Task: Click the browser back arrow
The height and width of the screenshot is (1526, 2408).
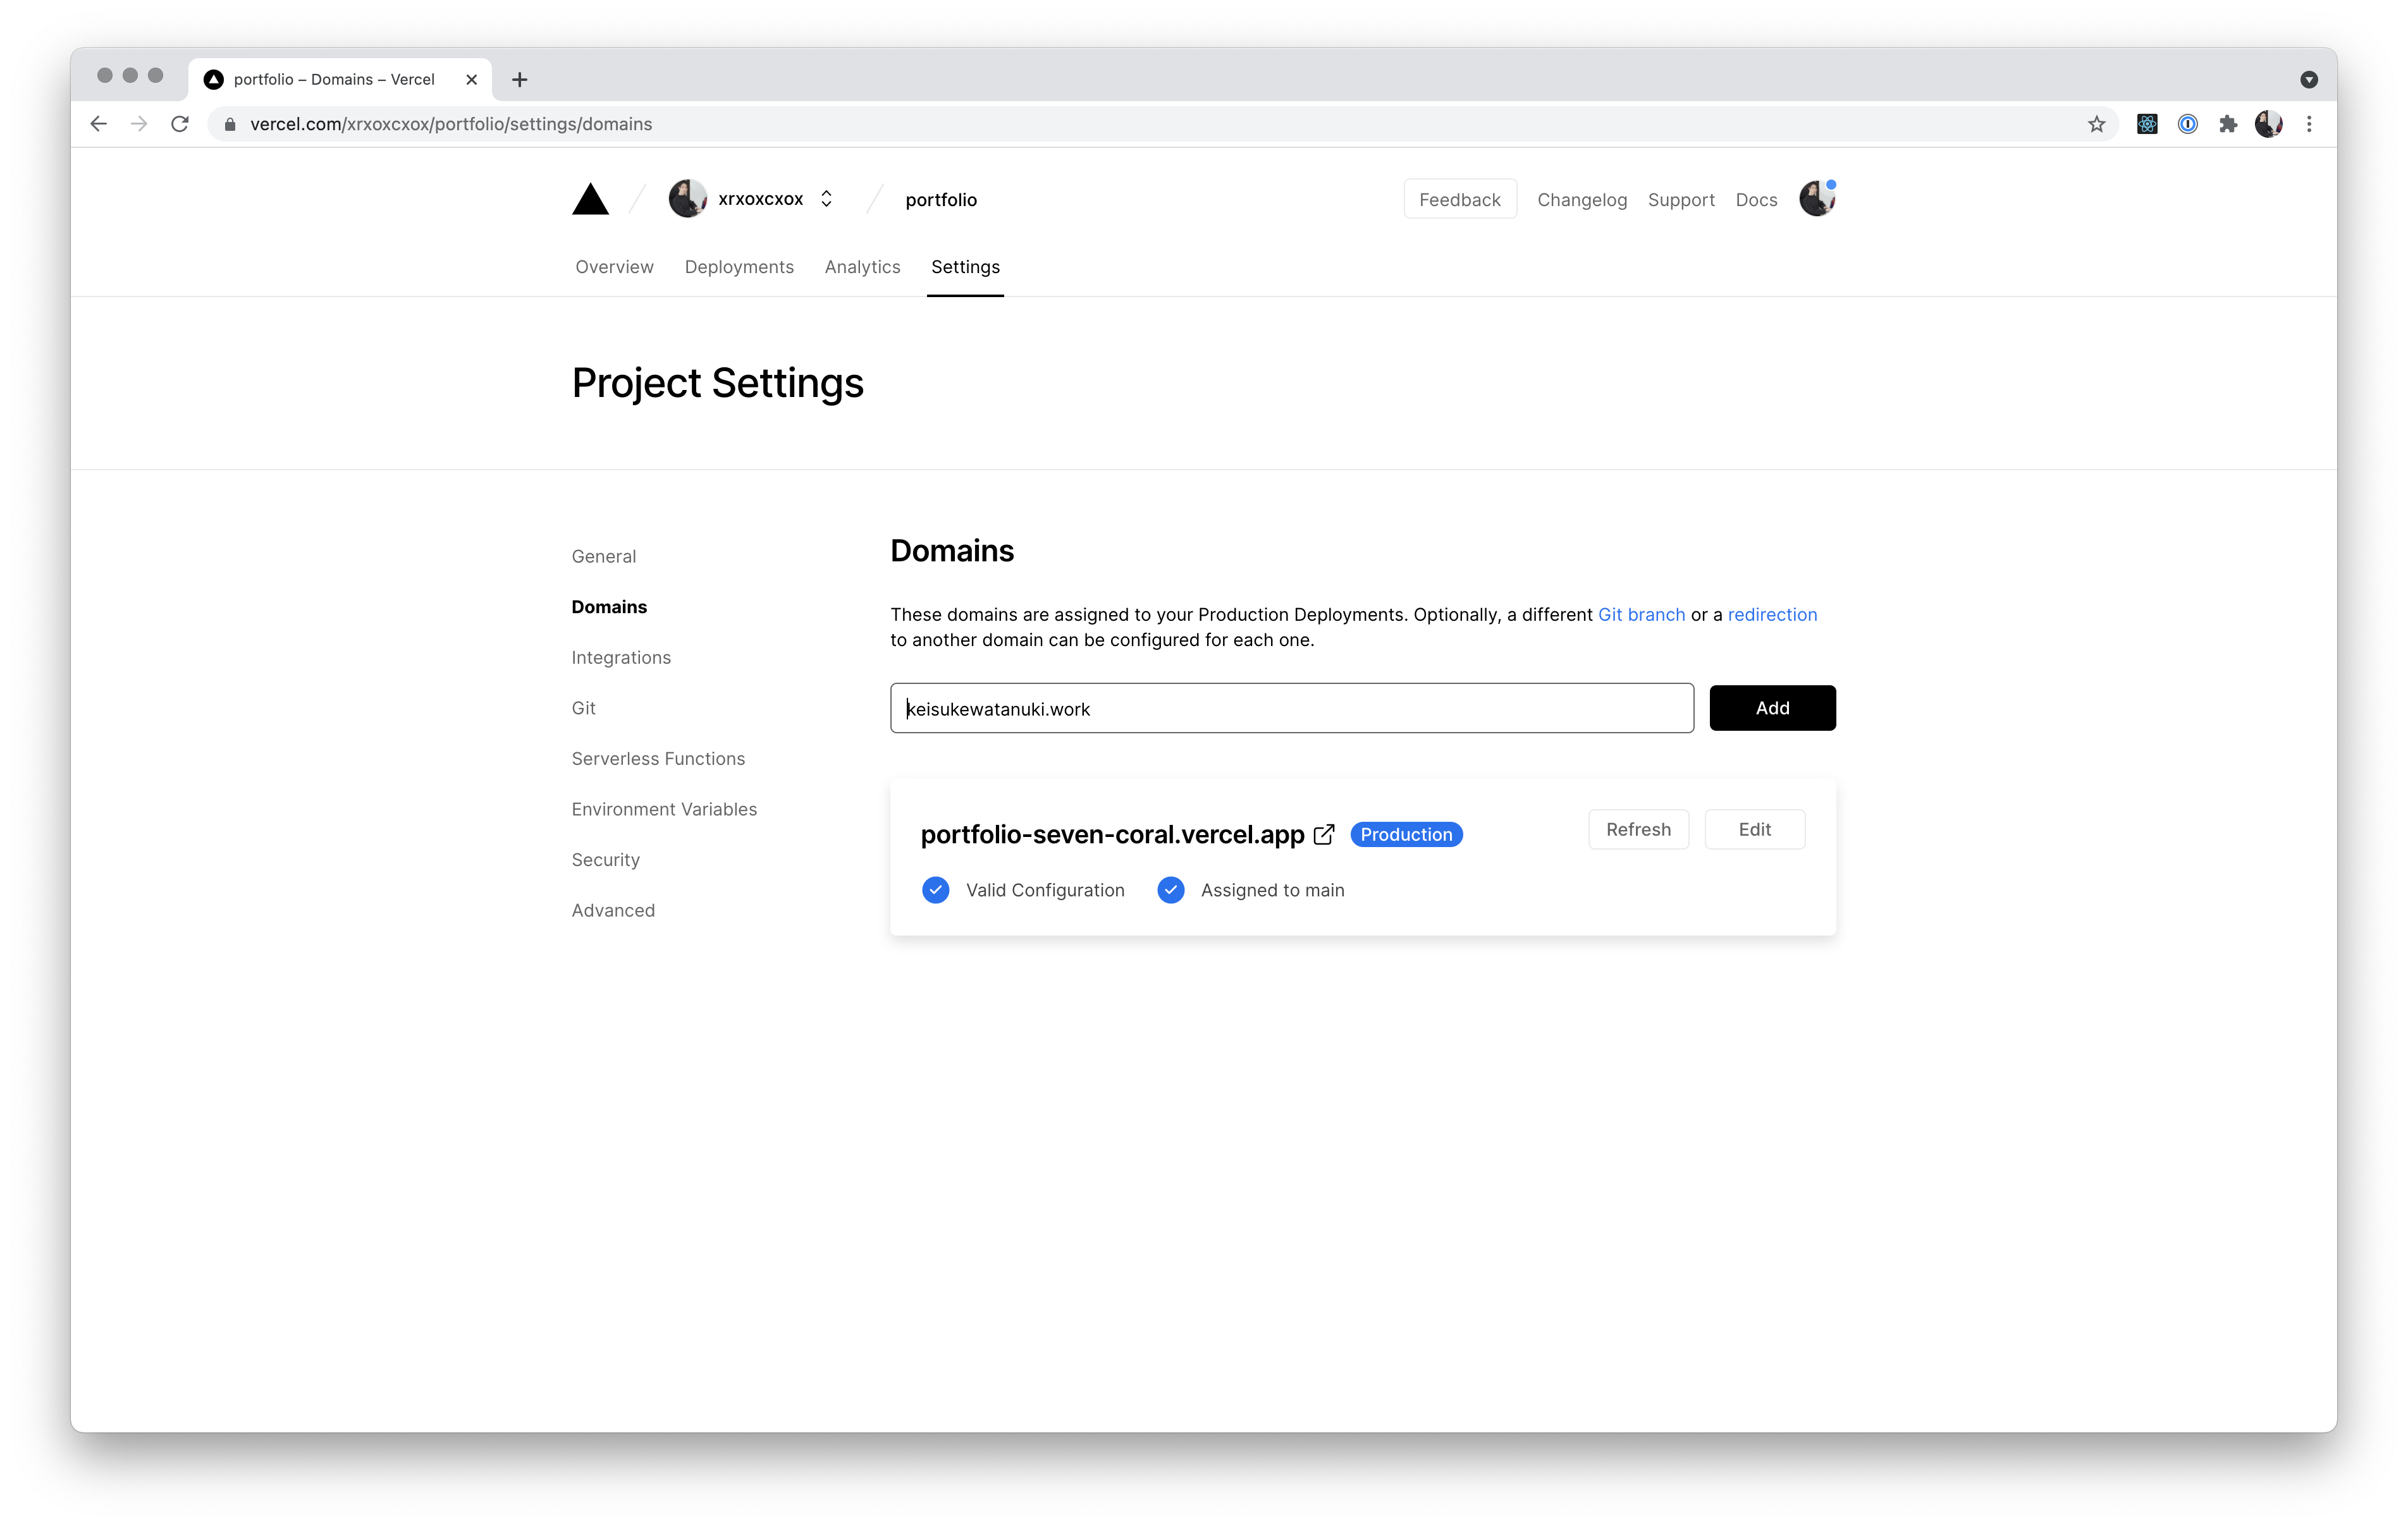Action: point(98,124)
